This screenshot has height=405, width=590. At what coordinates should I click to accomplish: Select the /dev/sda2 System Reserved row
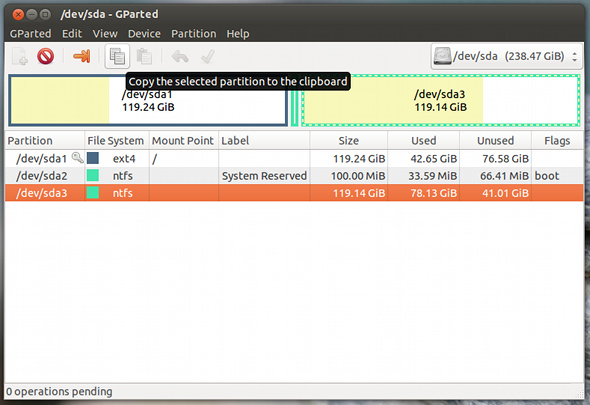point(294,176)
